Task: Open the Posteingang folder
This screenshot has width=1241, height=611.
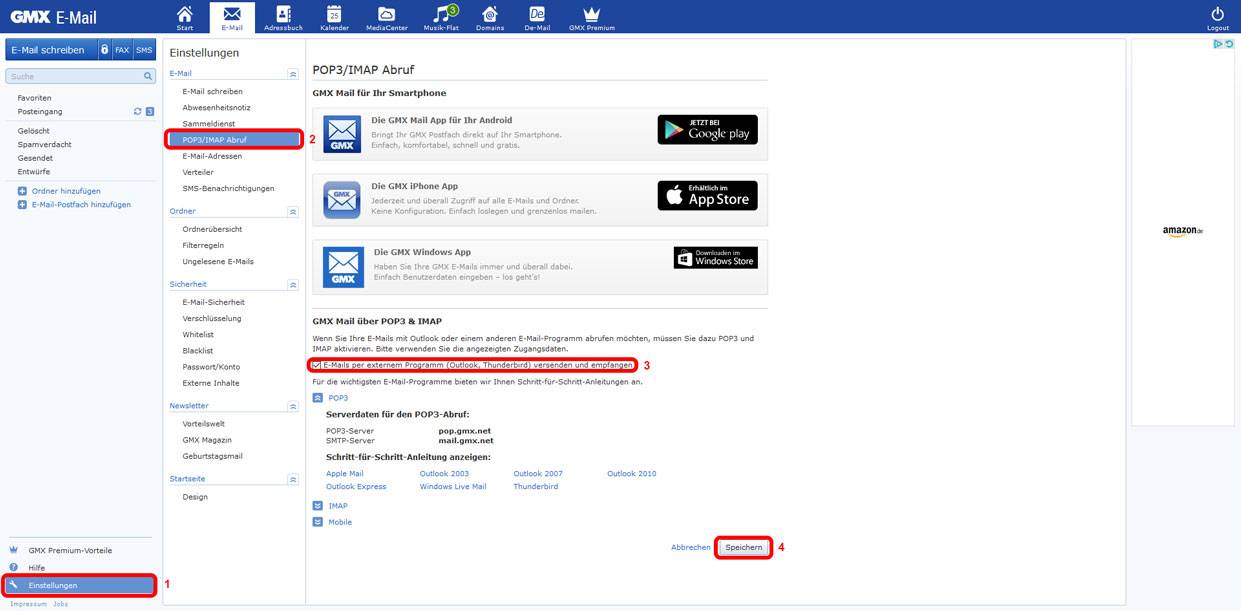Action: click(40, 111)
